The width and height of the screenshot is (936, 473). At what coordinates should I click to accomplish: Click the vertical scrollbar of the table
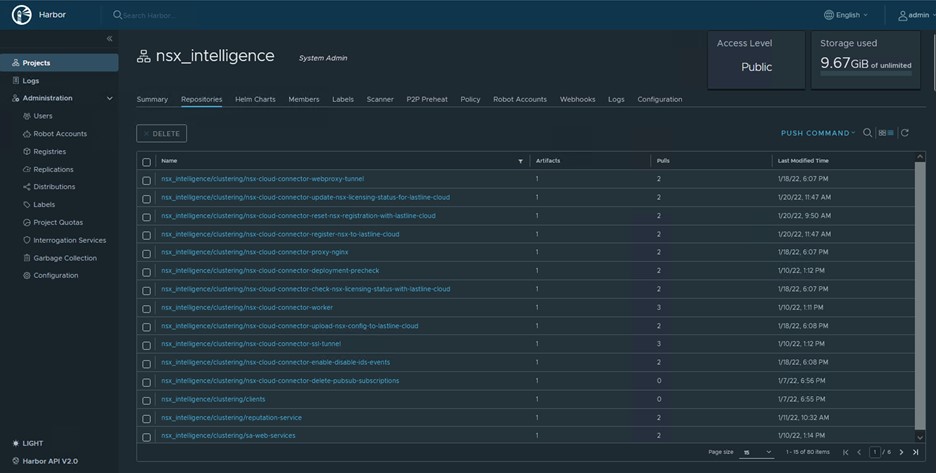coord(920,300)
